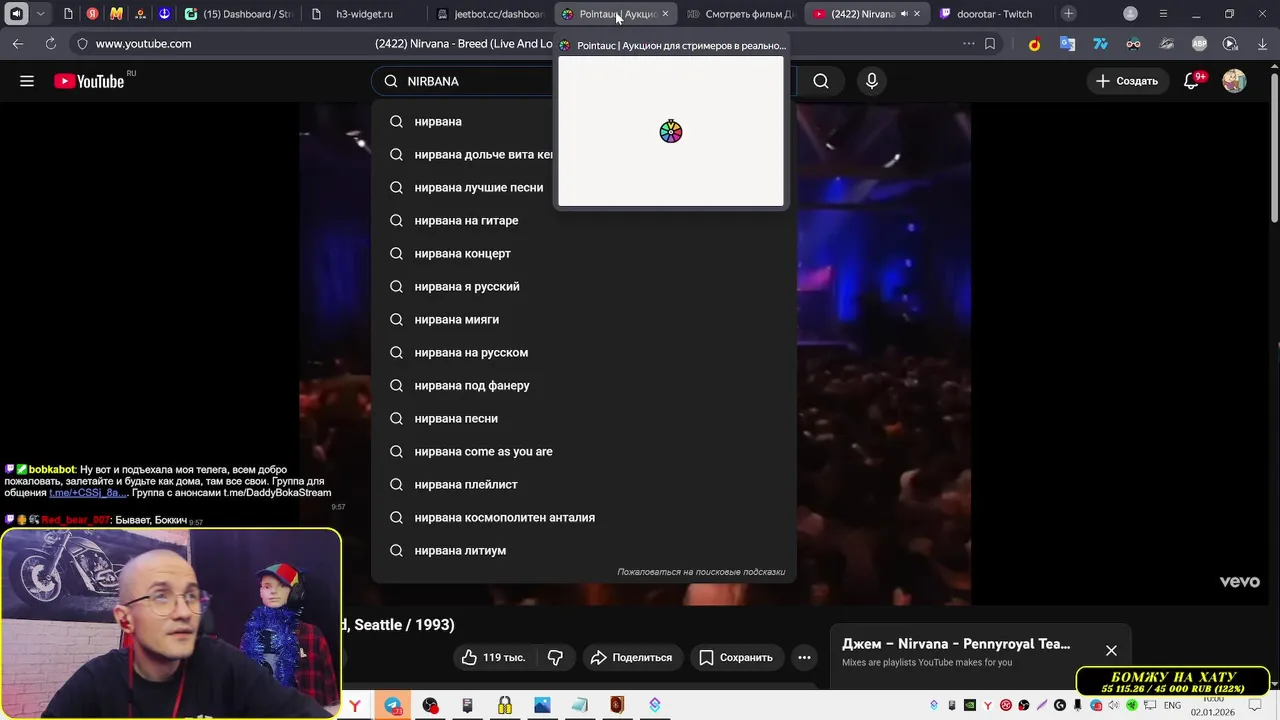Open OBS Studio from the taskbar
The image size is (1280, 720).
(430, 705)
